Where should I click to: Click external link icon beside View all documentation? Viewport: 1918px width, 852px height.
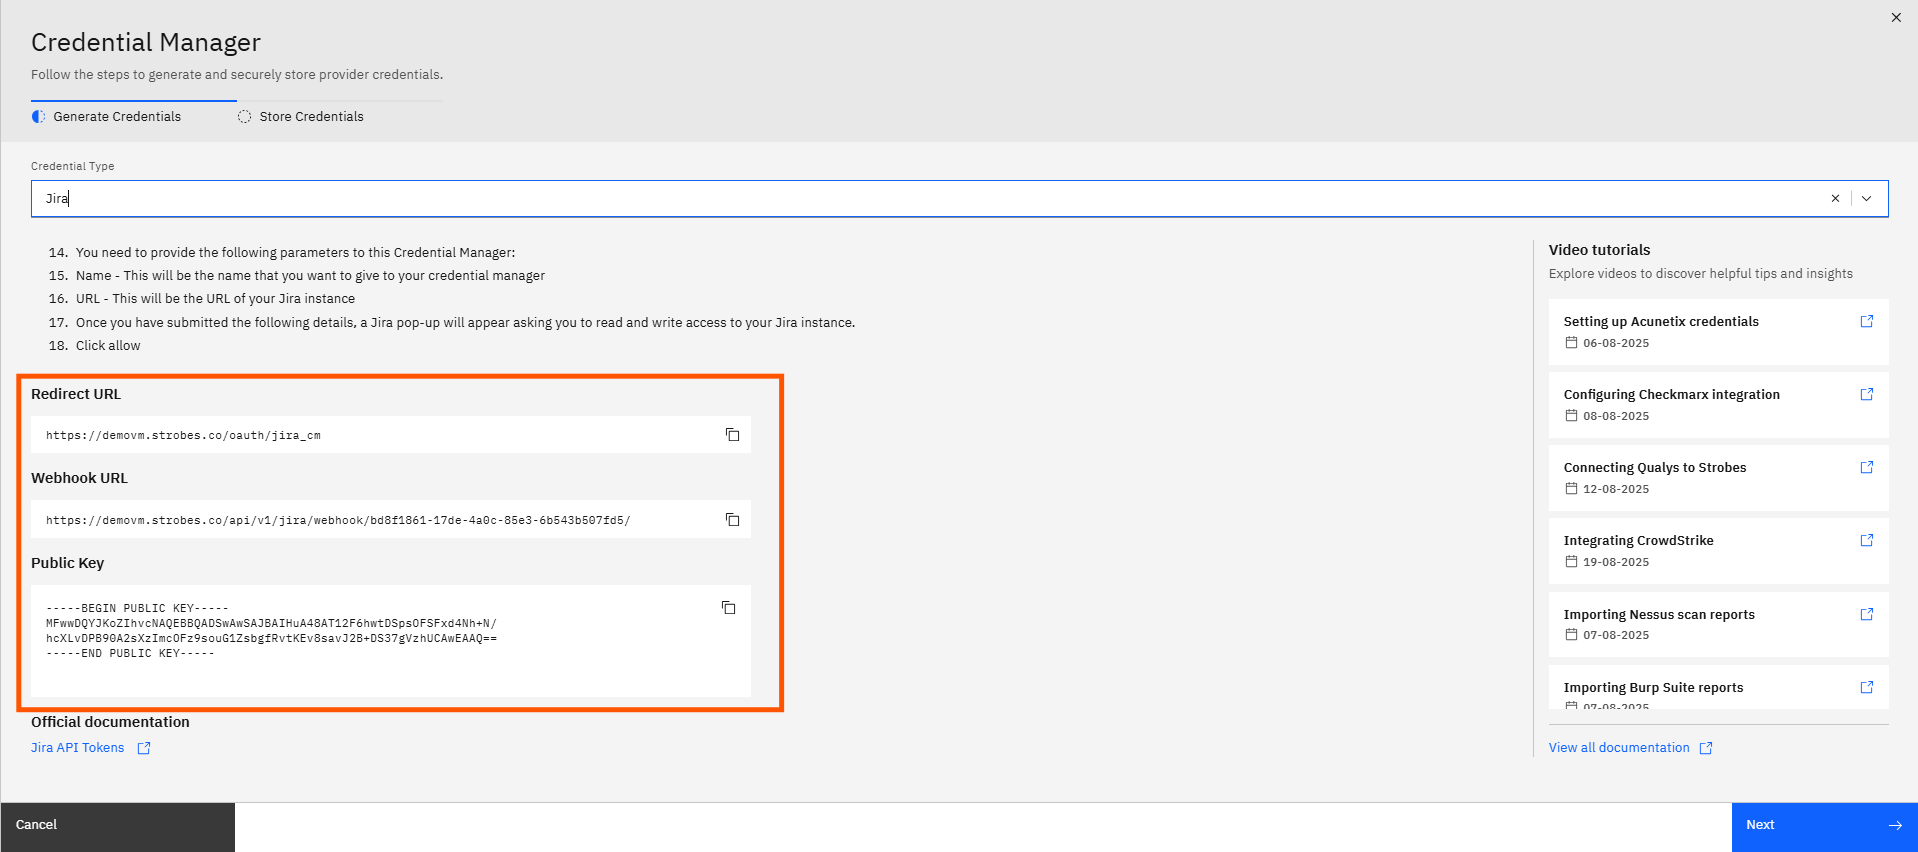tap(1706, 748)
